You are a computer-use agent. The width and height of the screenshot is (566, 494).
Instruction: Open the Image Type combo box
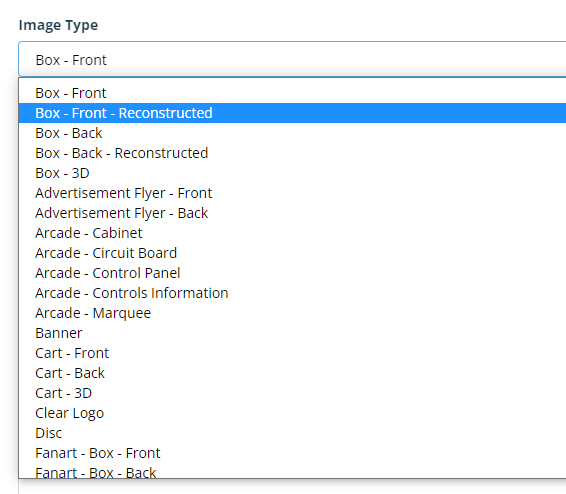tap(292, 60)
